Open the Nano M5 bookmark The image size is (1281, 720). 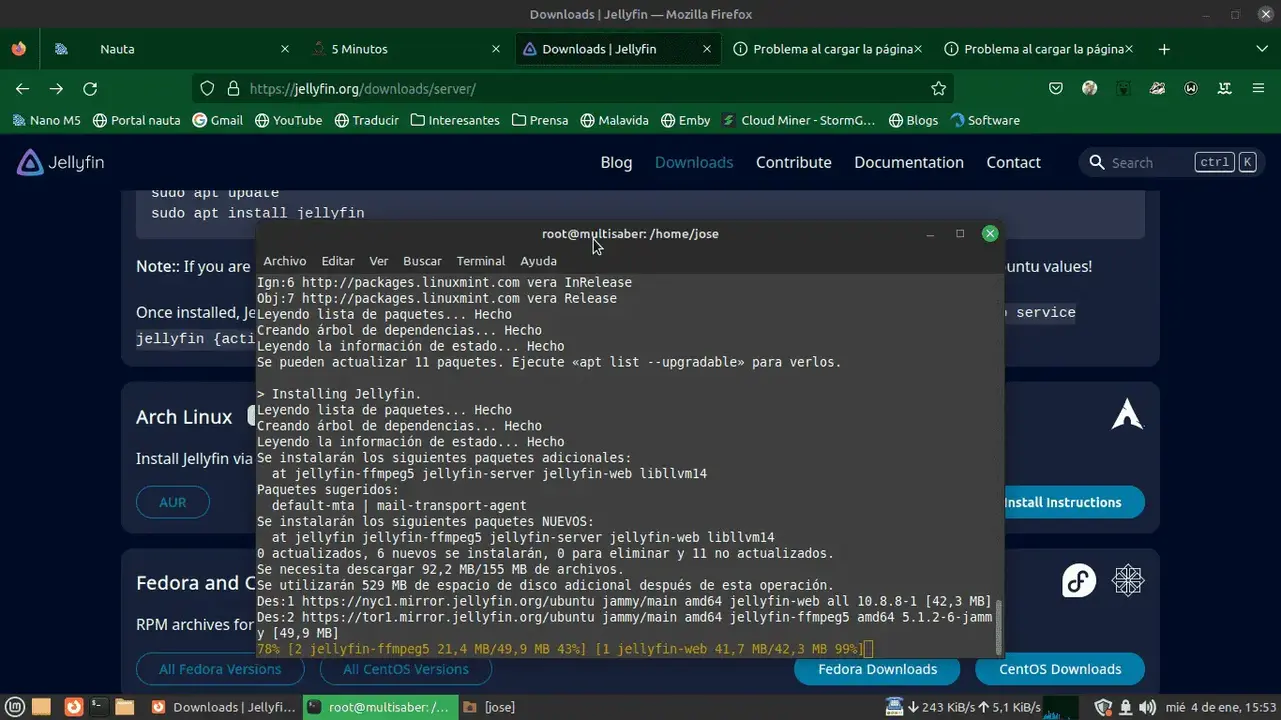pos(46,120)
